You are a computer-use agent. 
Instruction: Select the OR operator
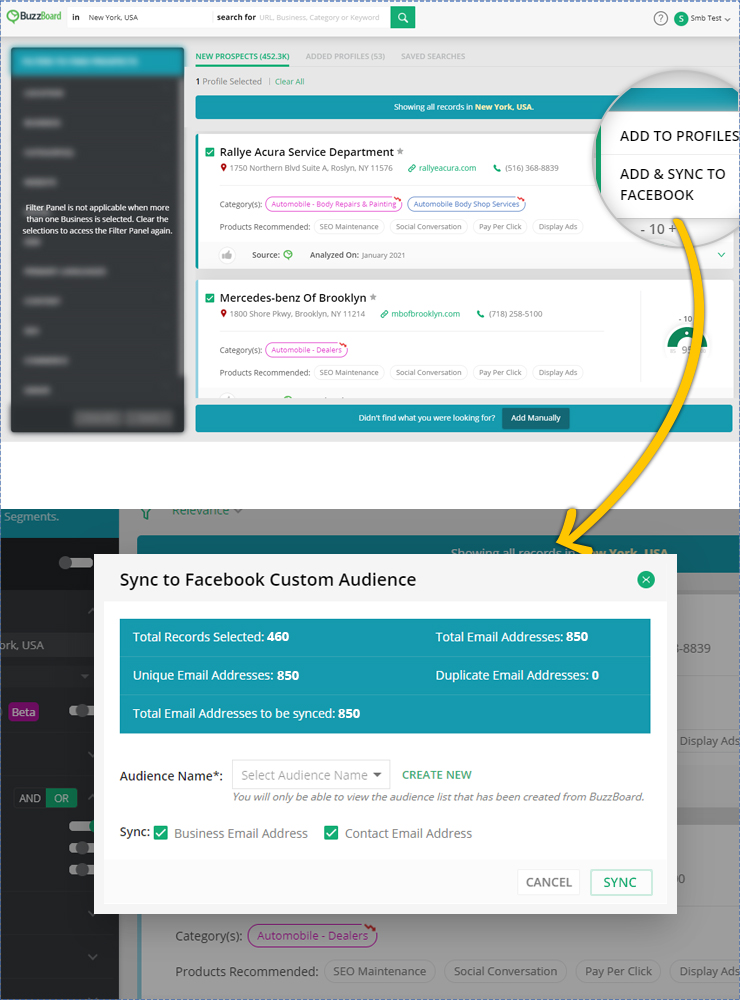[61, 798]
